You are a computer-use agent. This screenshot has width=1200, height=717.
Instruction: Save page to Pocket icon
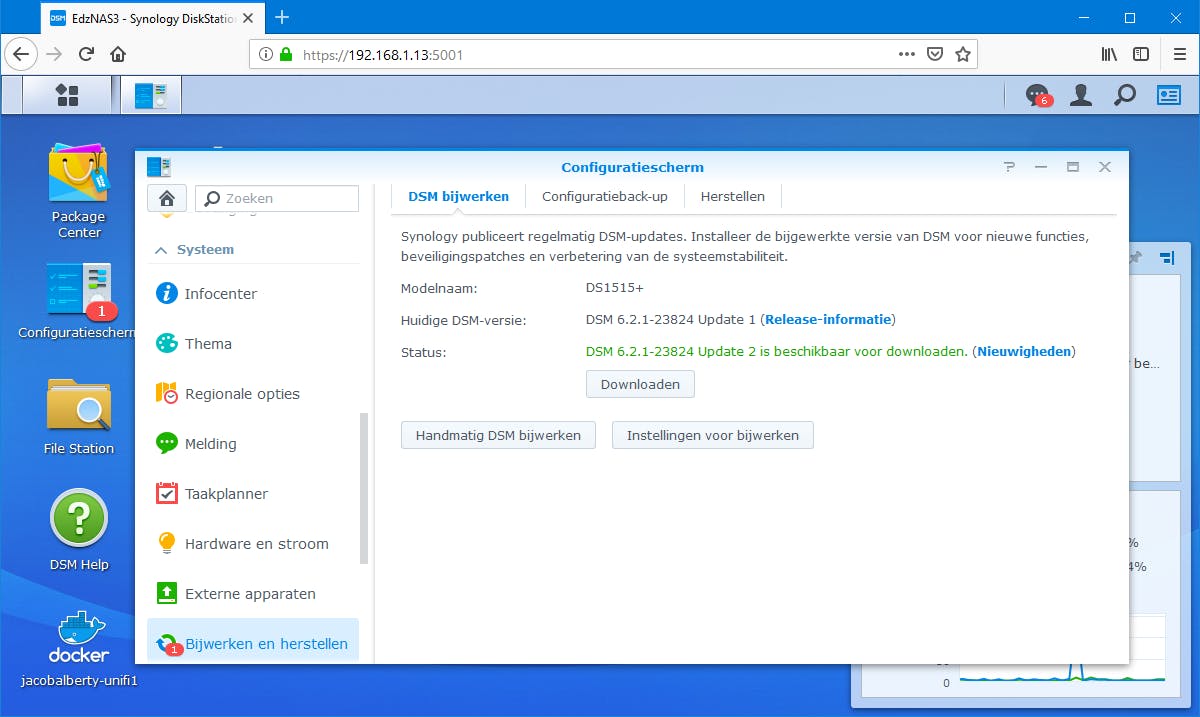935,55
